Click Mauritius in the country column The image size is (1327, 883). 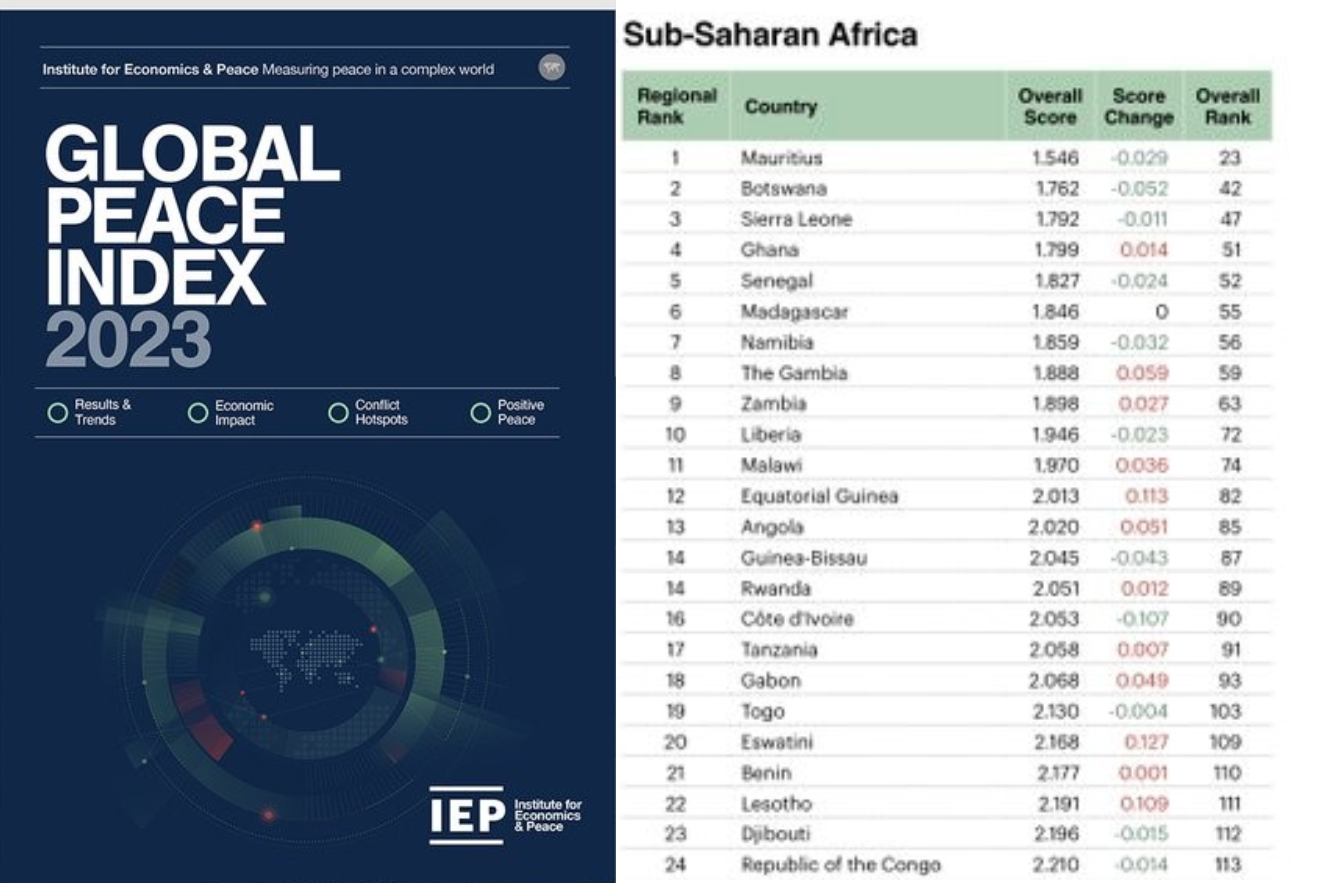(x=781, y=158)
